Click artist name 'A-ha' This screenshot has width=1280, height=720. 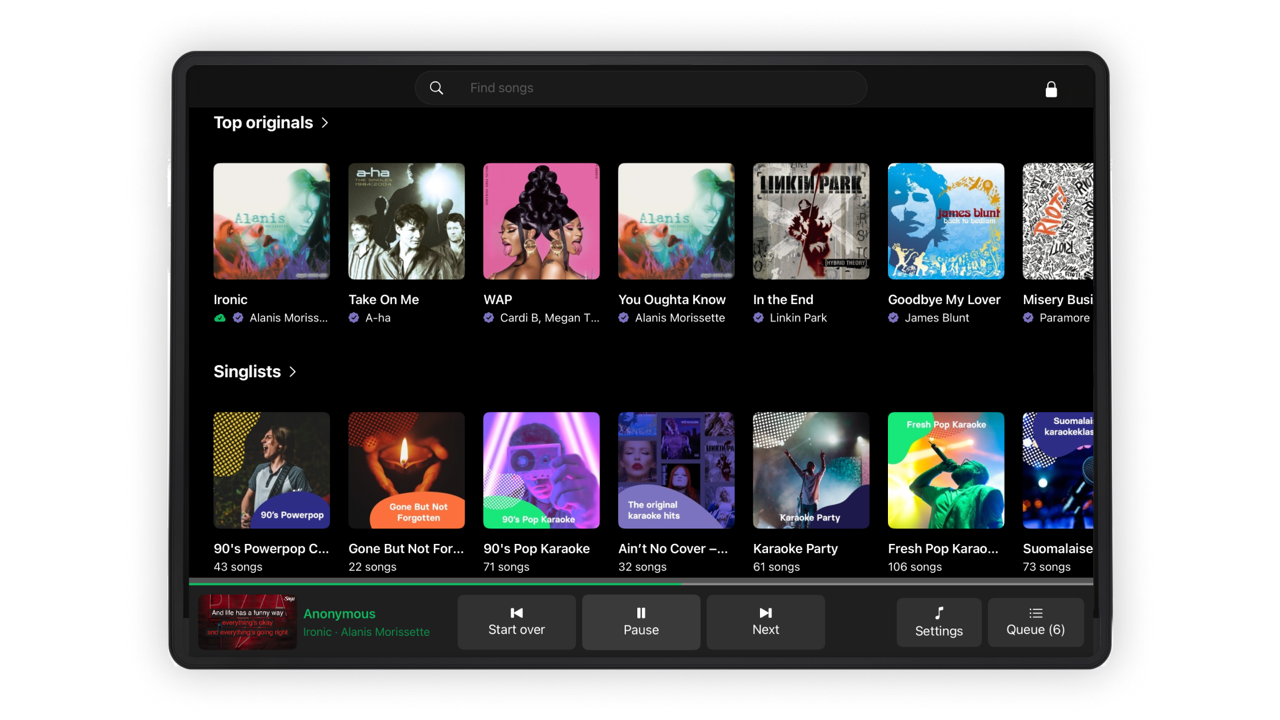pos(378,318)
